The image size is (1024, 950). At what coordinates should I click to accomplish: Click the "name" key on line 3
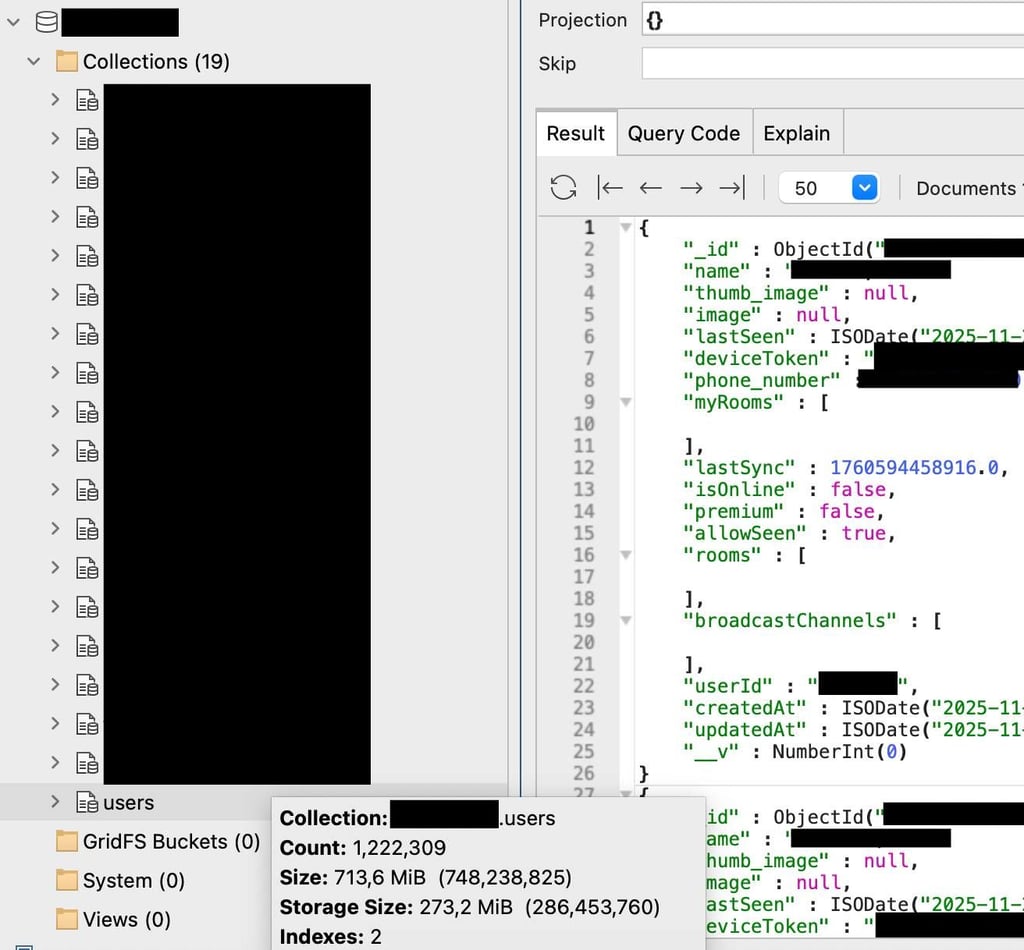pyautogui.click(x=716, y=271)
